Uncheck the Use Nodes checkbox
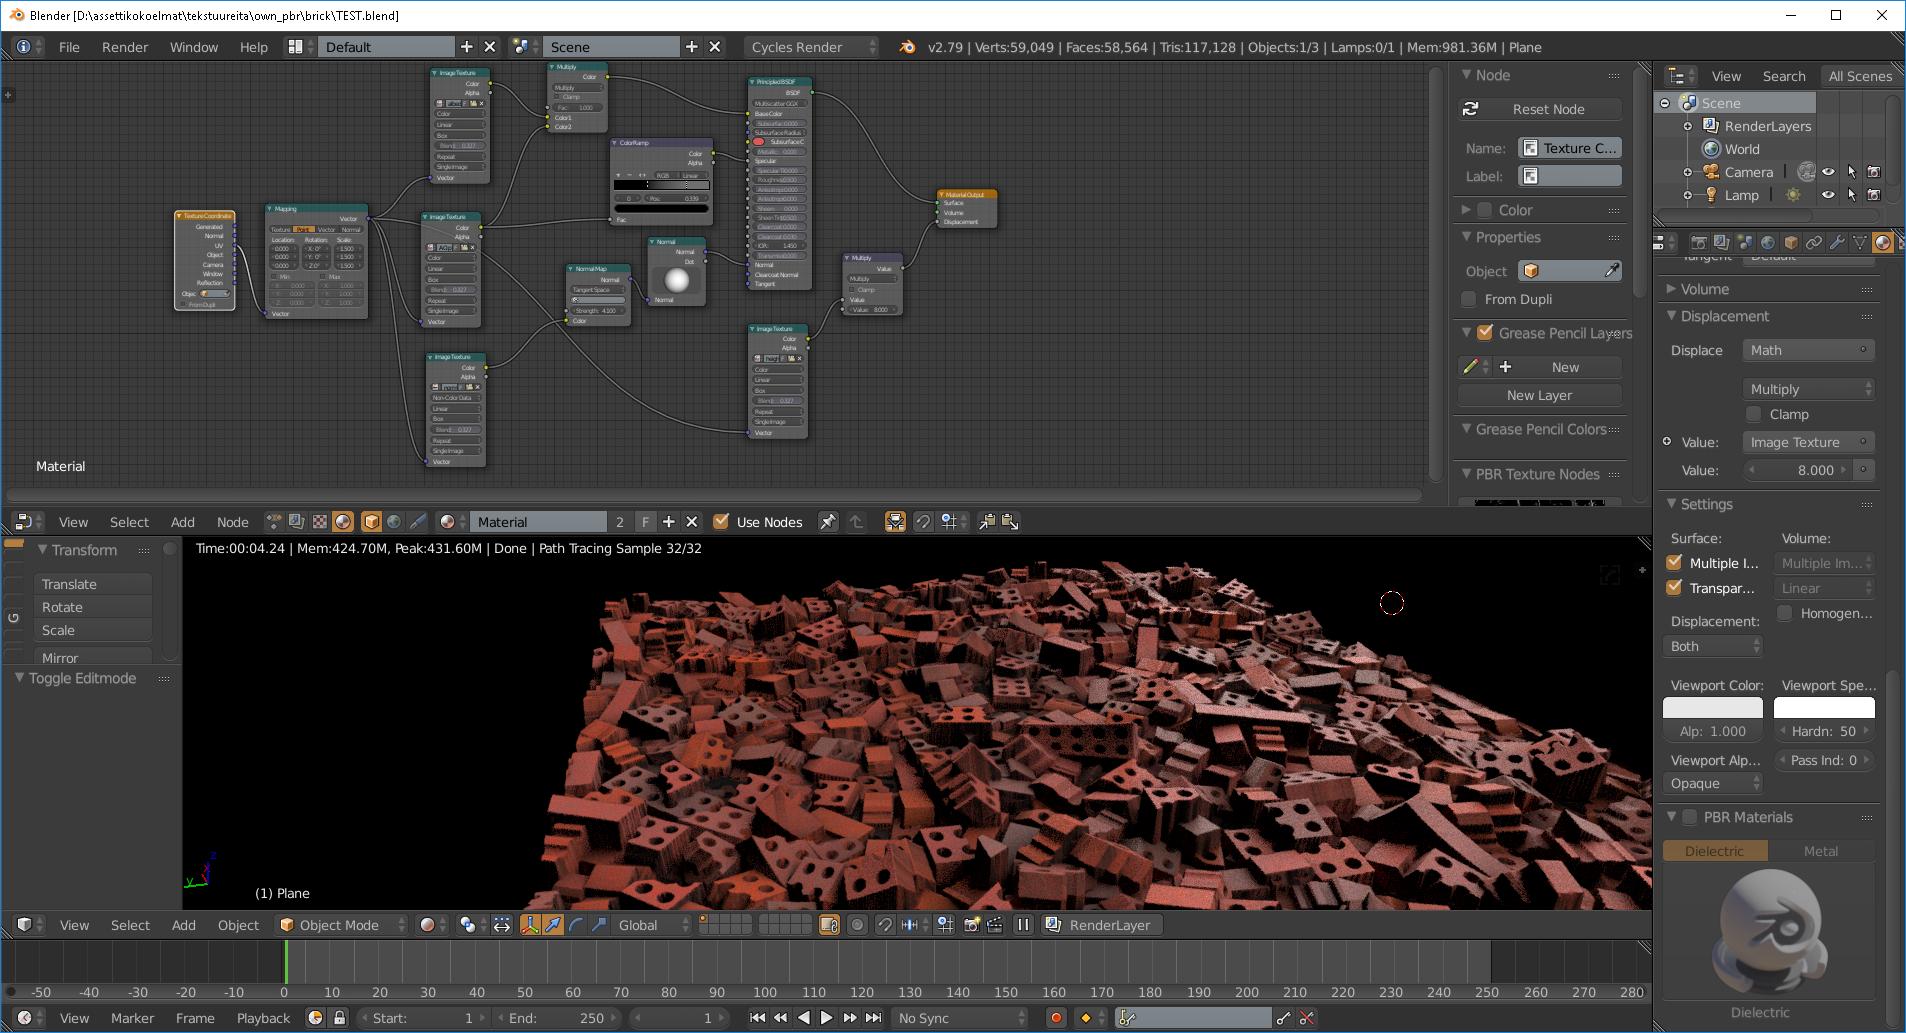 (x=721, y=522)
